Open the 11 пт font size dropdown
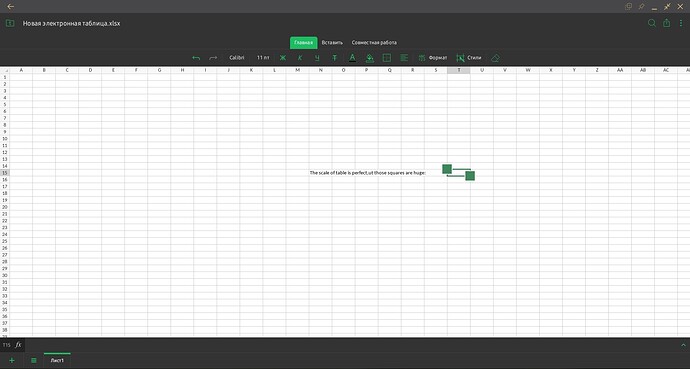The image size is (690, 369). [x=263, y=58]
